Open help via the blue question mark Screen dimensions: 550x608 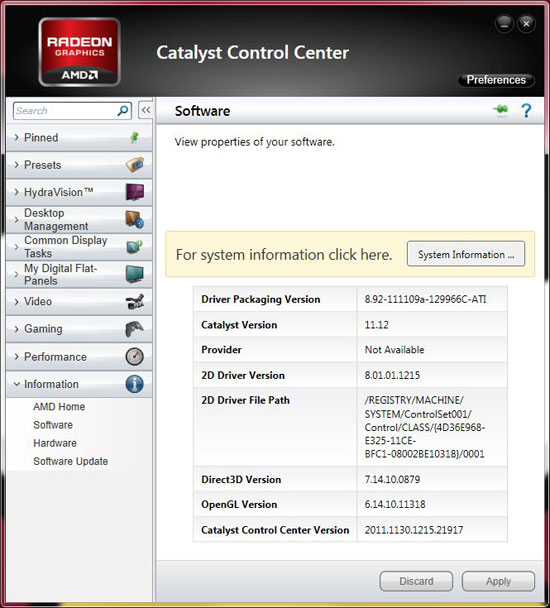coord(526,111)
